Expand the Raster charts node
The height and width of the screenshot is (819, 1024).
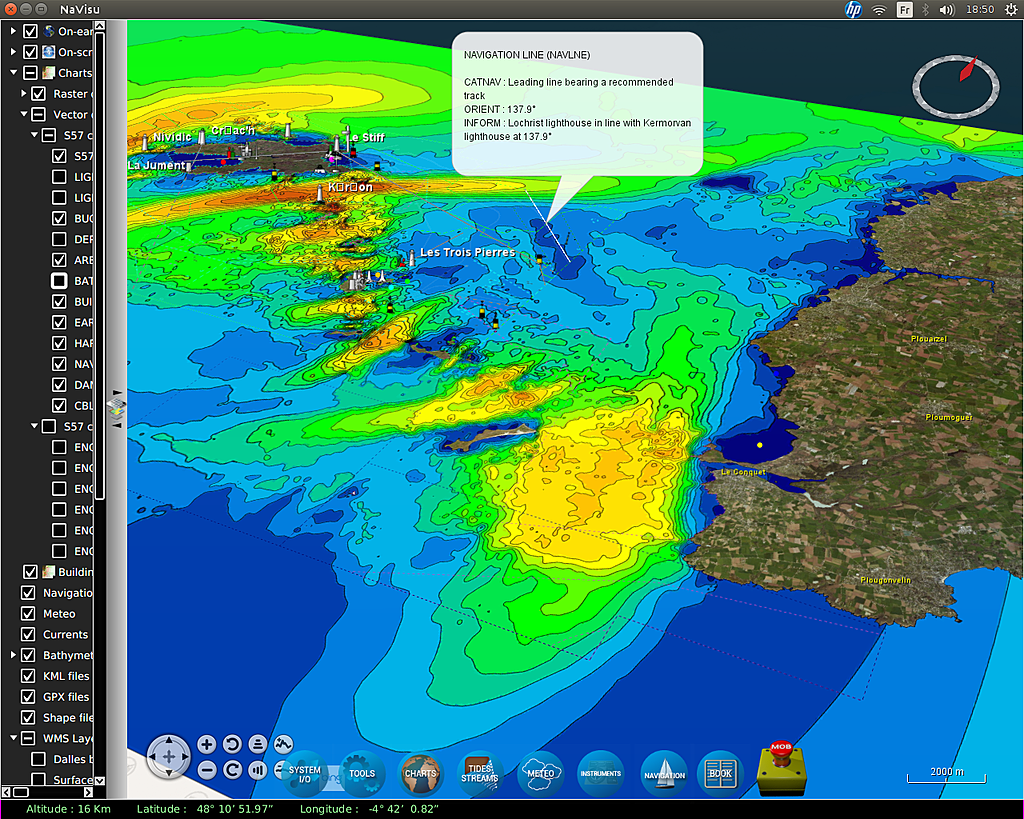click(x=24, y=93)
